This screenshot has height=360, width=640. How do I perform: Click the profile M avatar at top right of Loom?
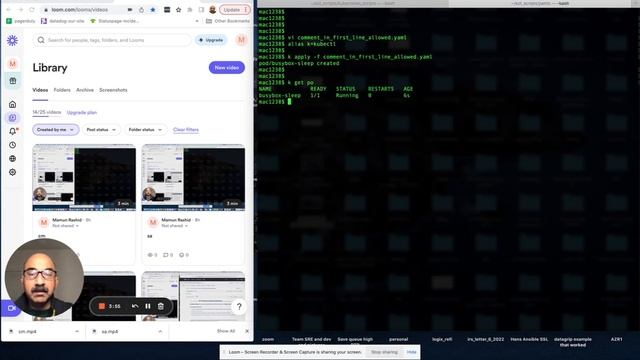[x=241, y=40]
